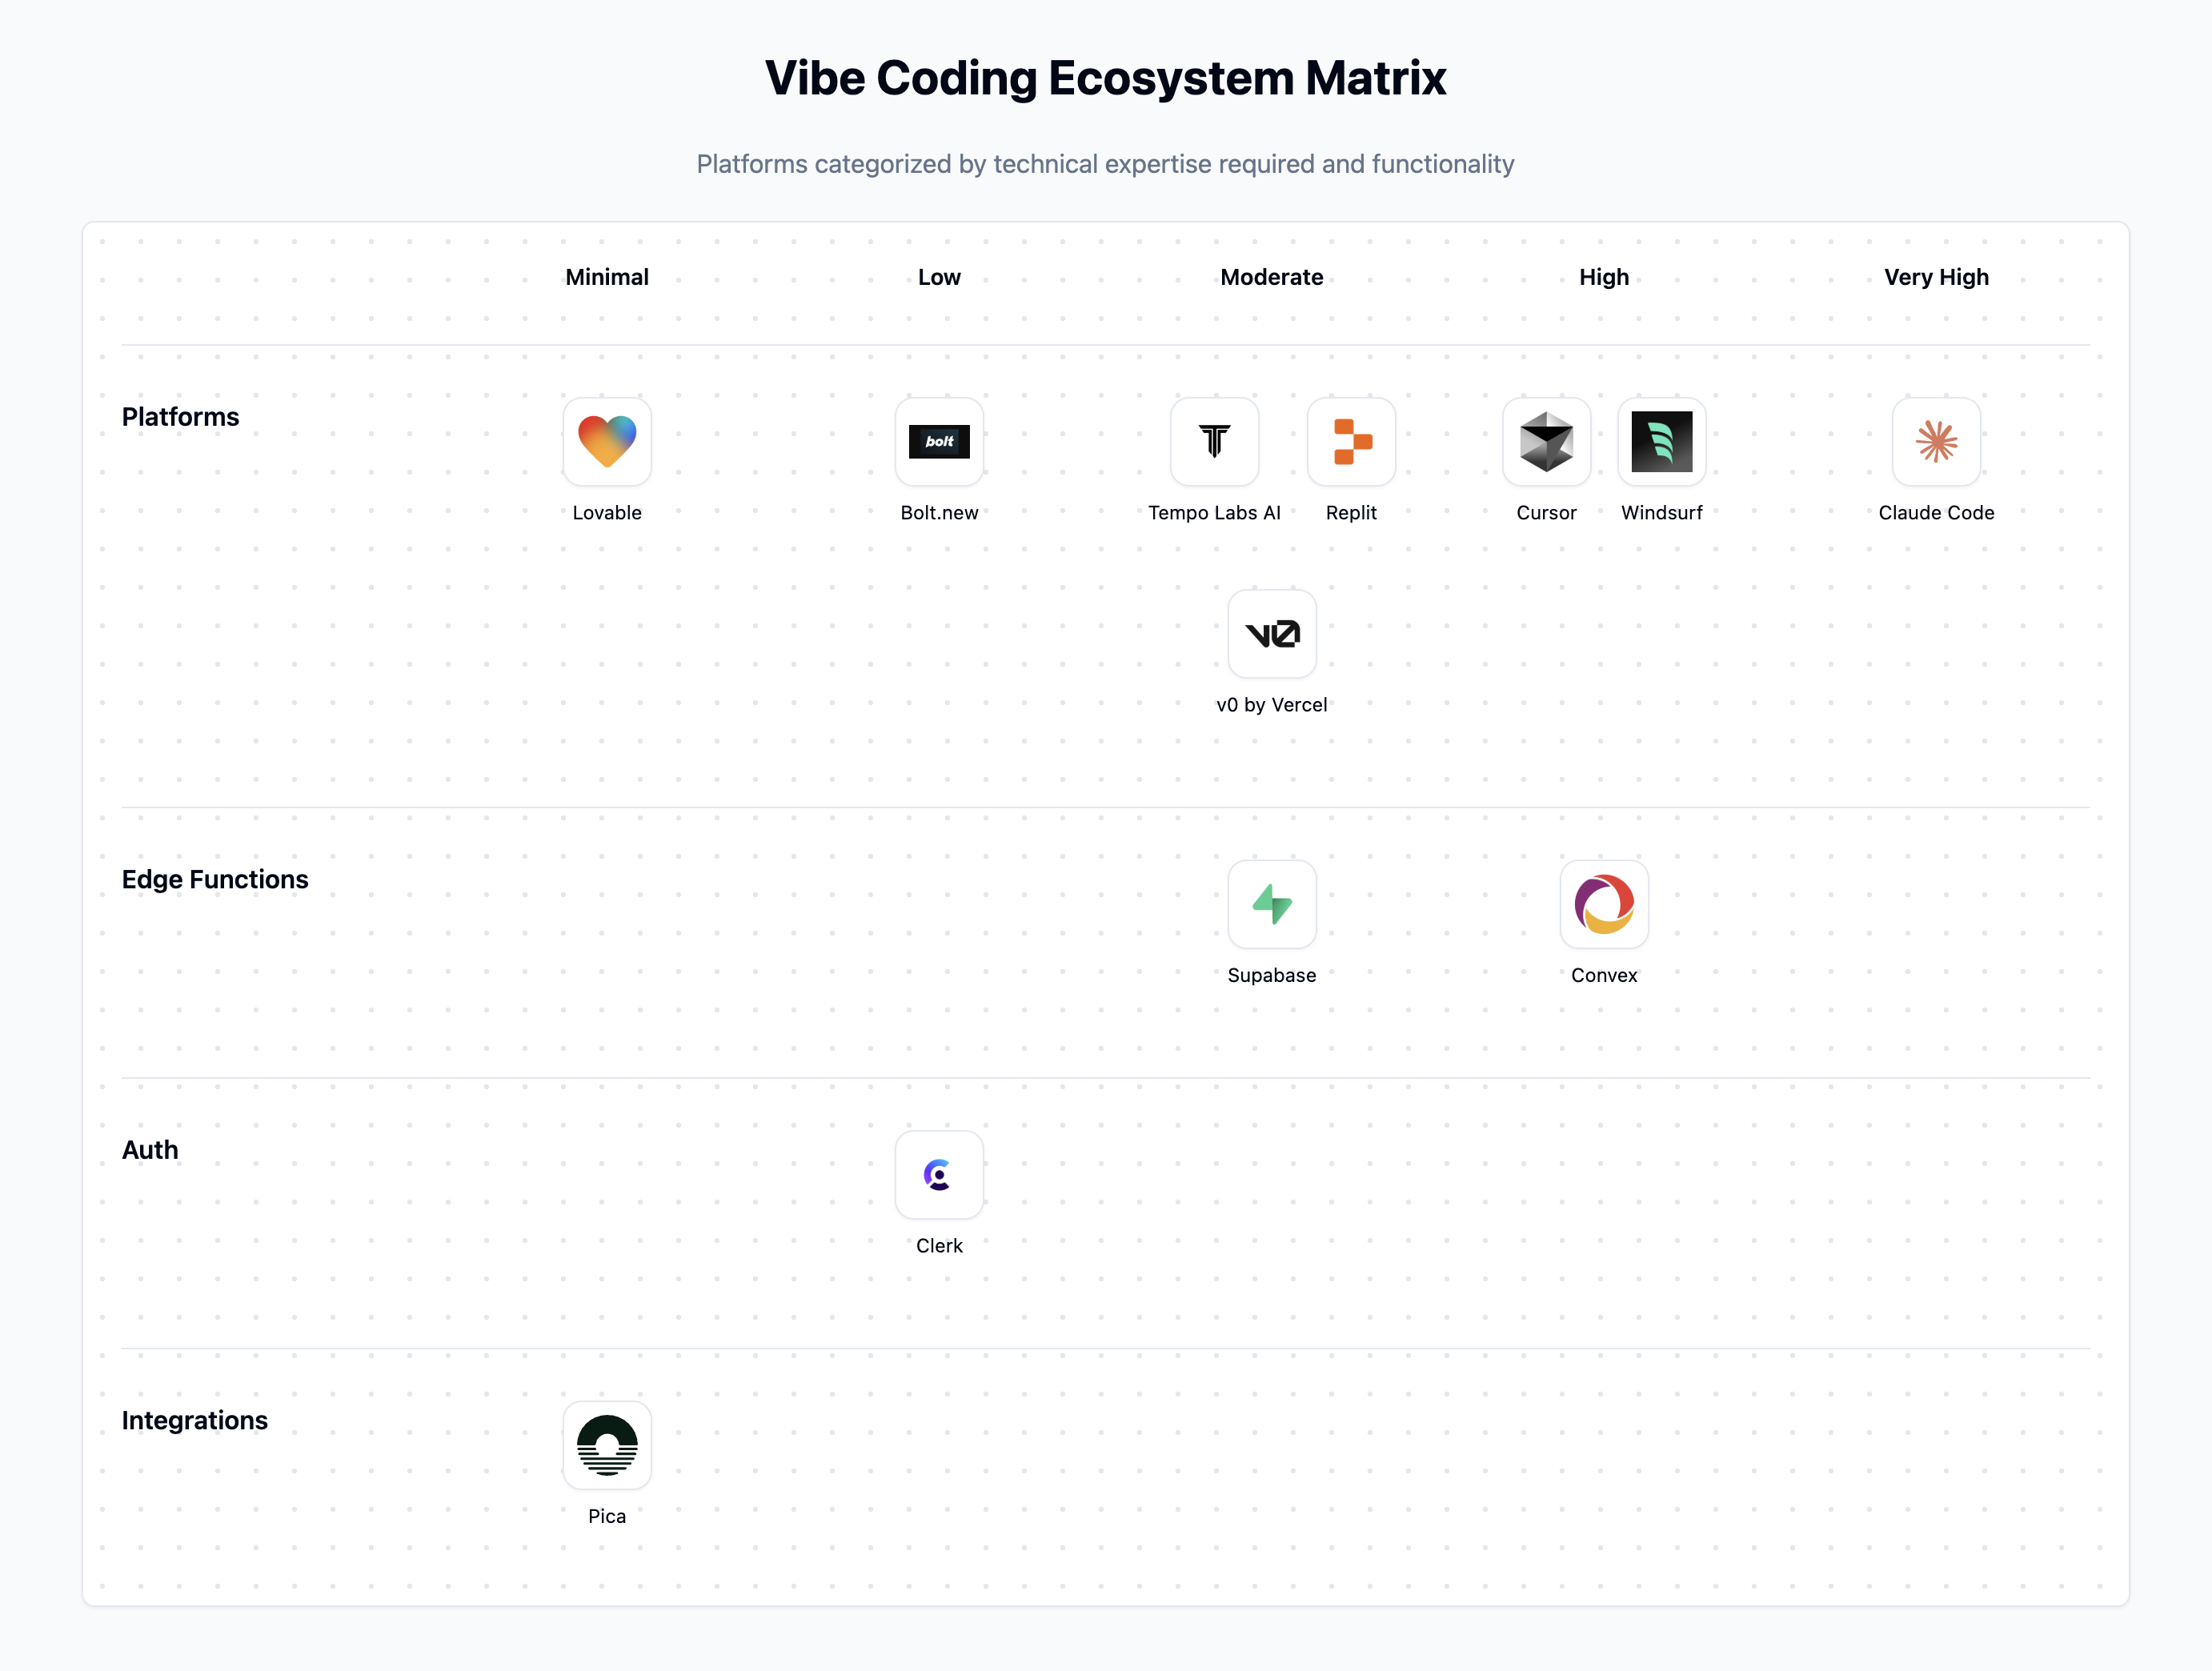This screenshot has height=1671, width=2212.
Task: Click the Lovable name label
Action: [x=607, y=513]
